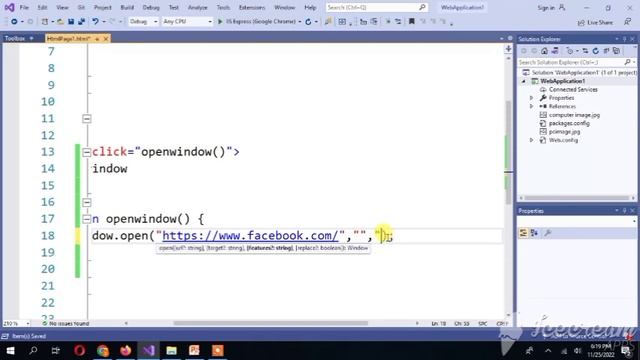Screen dimensions: 640x360
Task: Expand the References tree node
Action: 531,107
